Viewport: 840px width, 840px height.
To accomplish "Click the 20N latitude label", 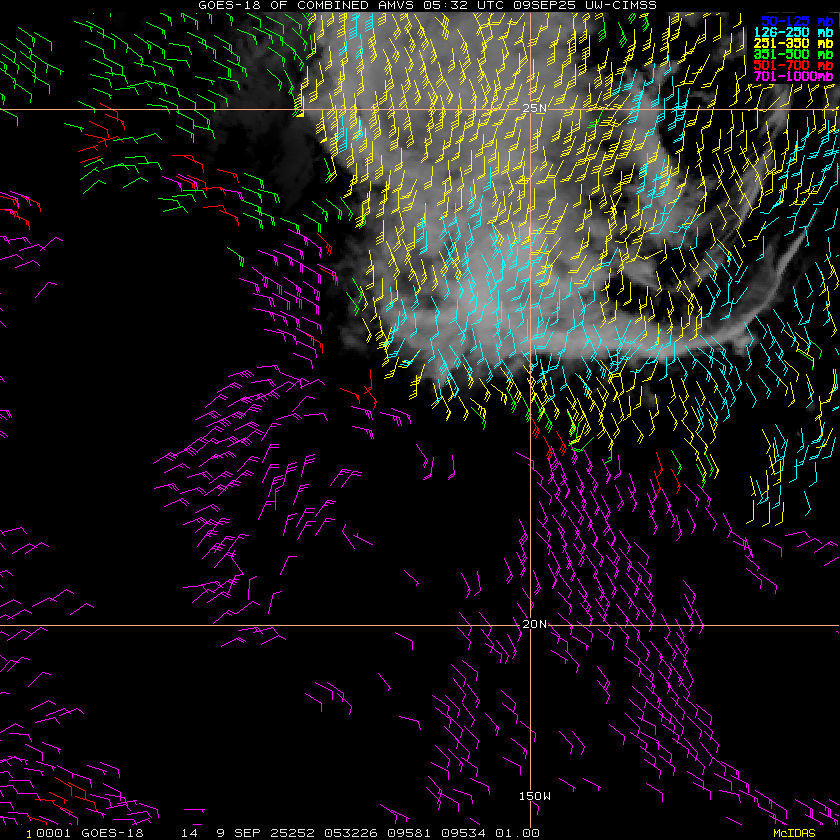I will pyautogui.click(x=535, y=624).
